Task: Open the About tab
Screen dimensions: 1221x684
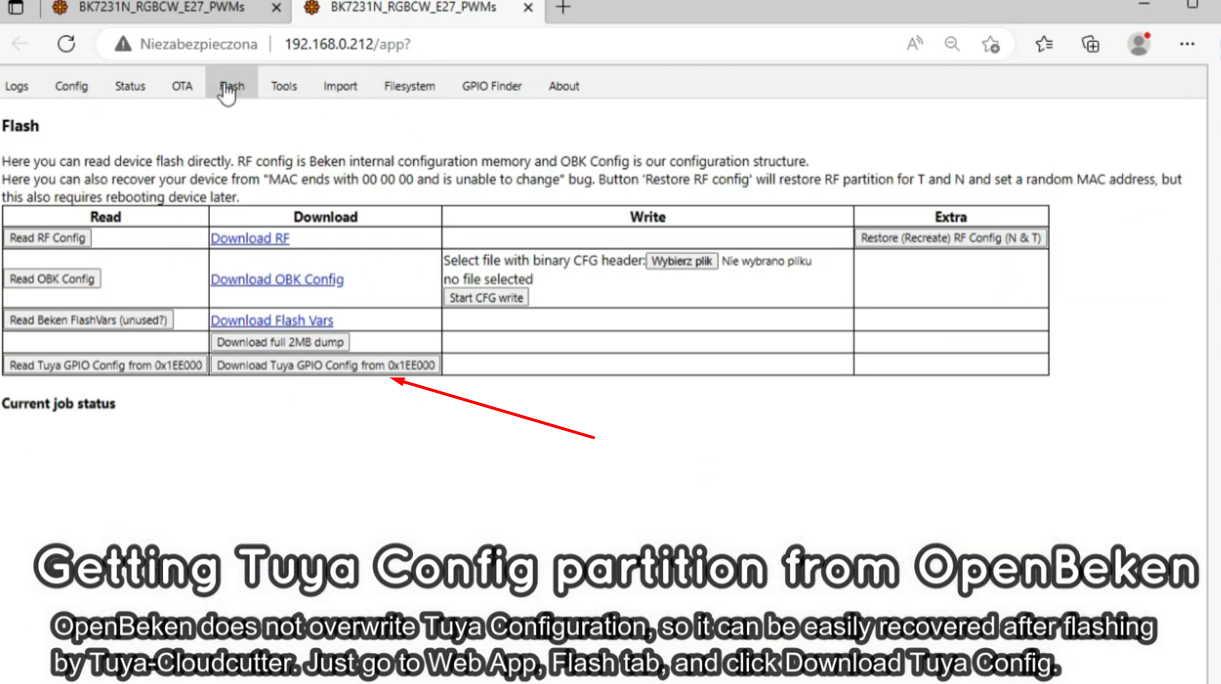Action: pyautogui.click(x=564, y=86)
